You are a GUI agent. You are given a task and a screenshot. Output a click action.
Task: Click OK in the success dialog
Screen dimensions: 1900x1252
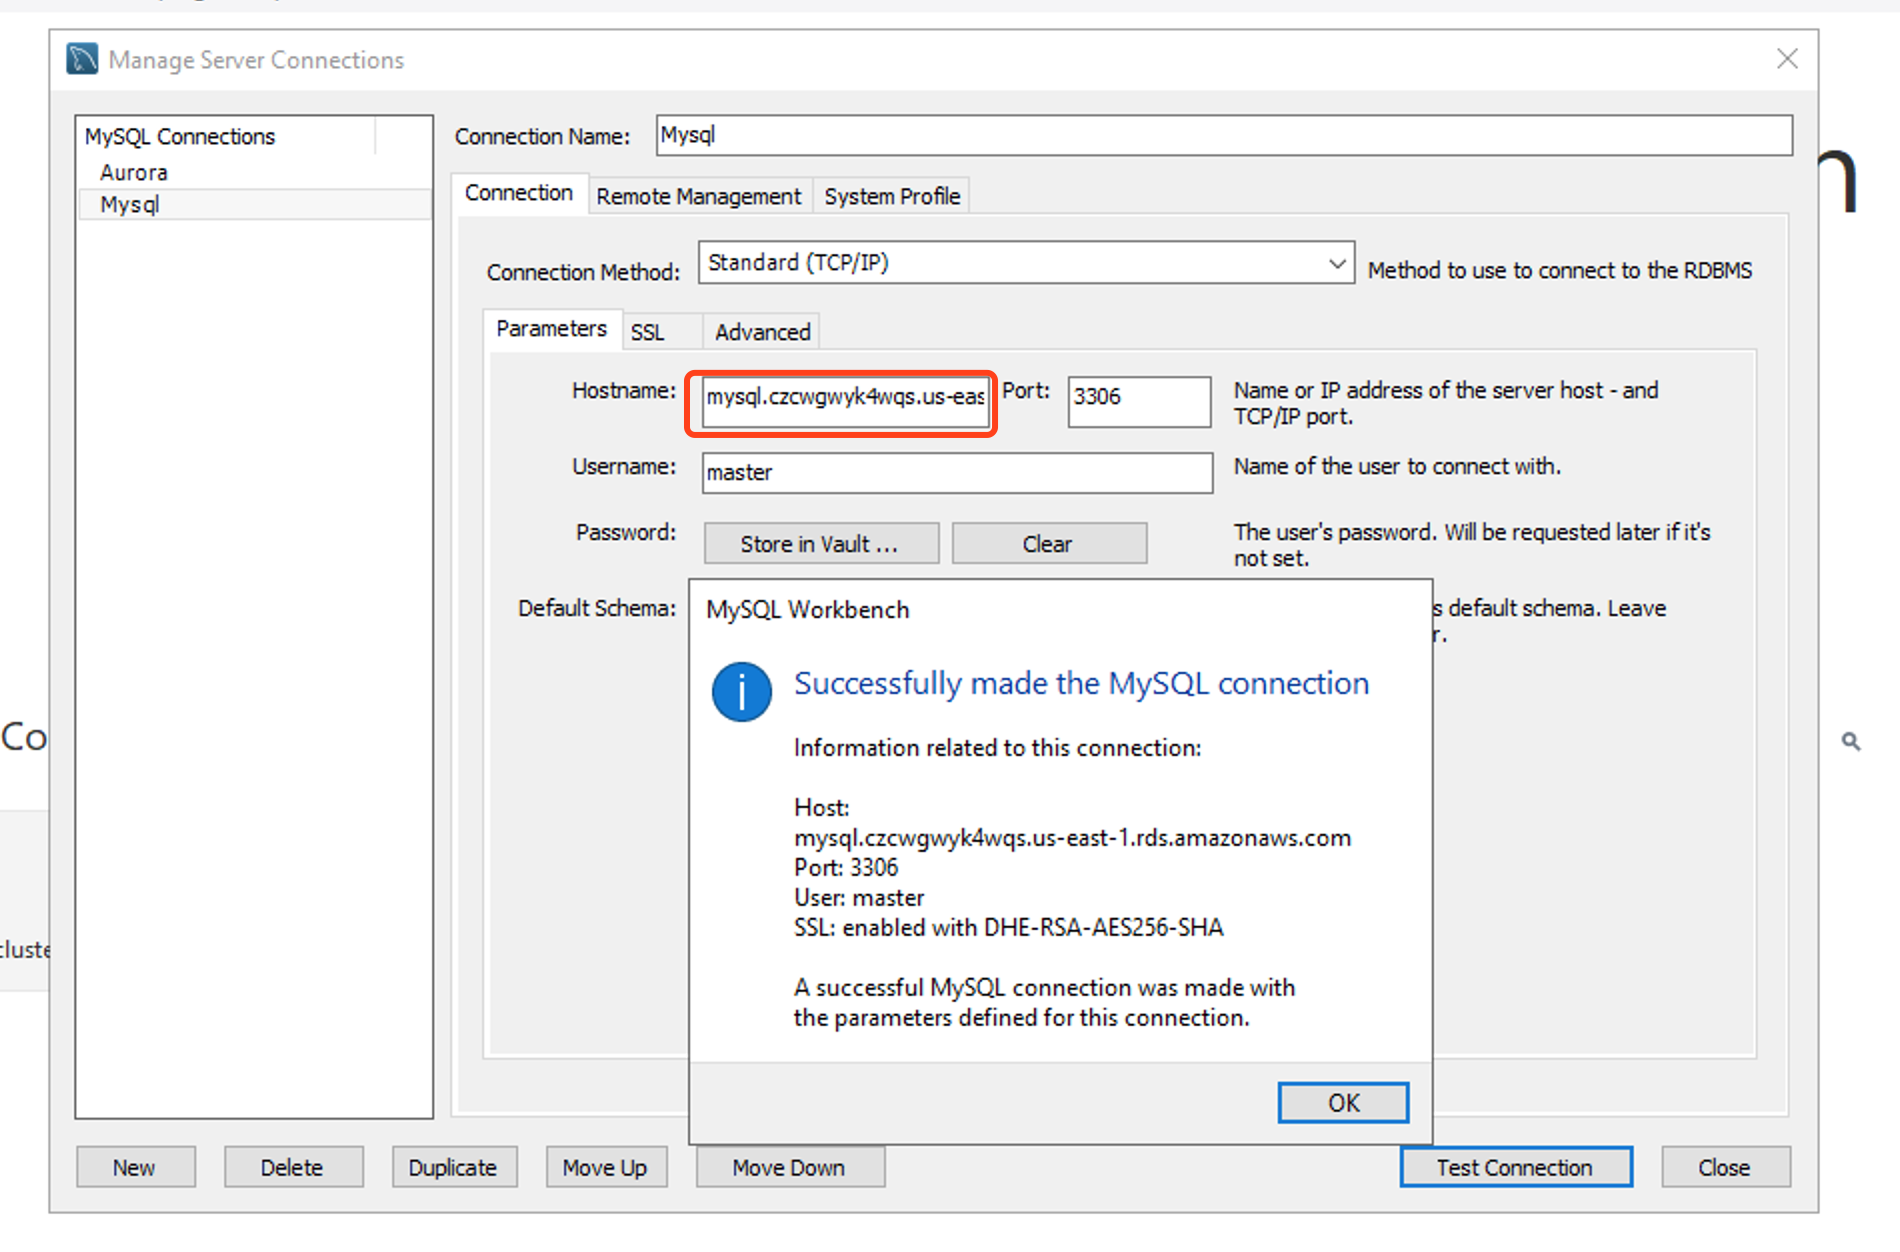click(x=1343, y=1102)
